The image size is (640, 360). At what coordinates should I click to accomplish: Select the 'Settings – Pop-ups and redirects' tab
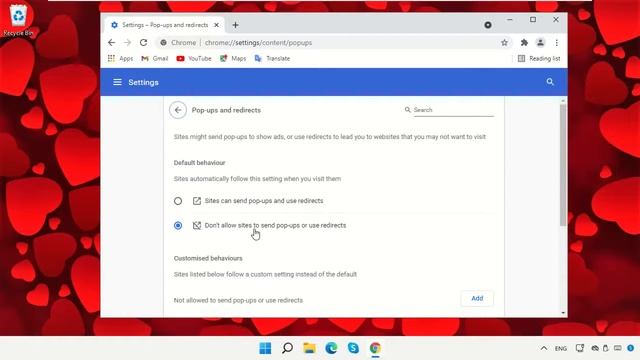tap(164, 25)
